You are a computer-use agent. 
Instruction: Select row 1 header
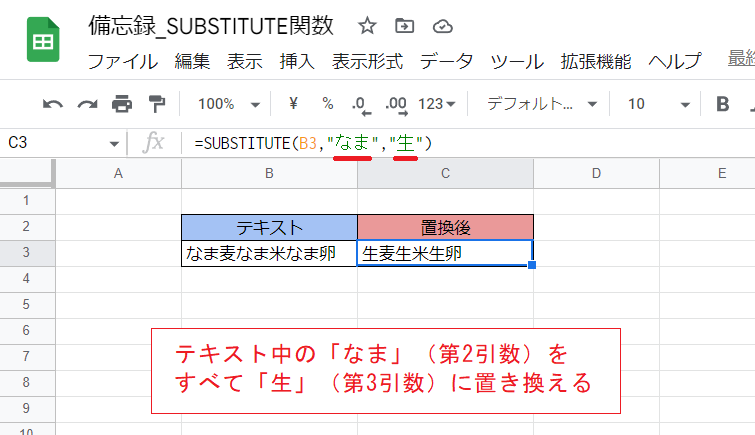(26, 201)
